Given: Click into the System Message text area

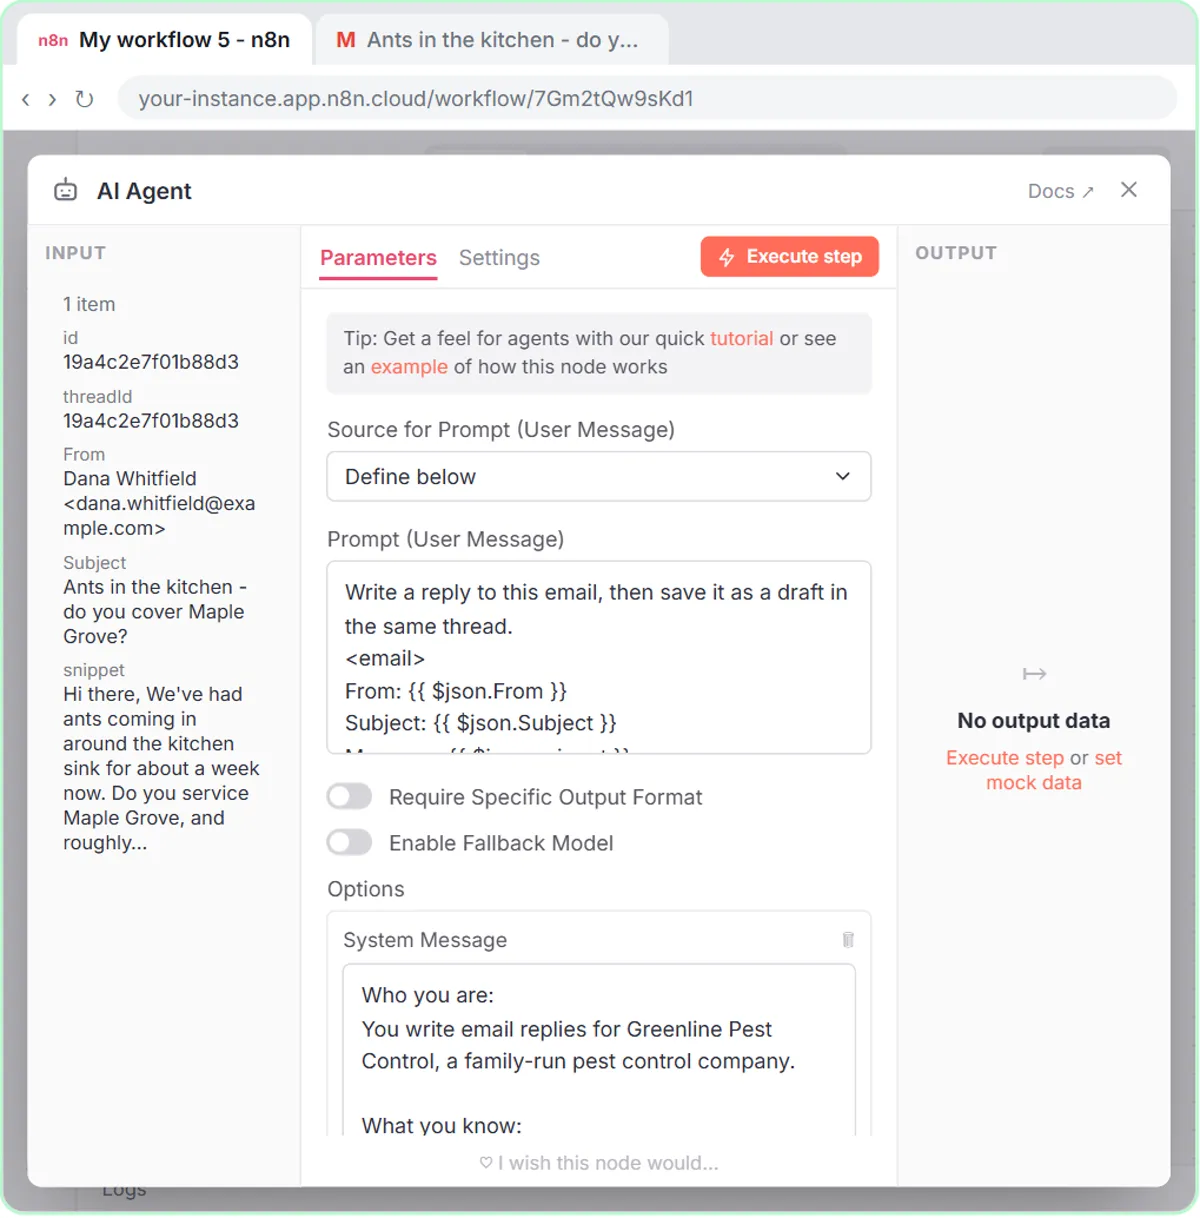Looking at the screenshot, I should coord(599,1050).
